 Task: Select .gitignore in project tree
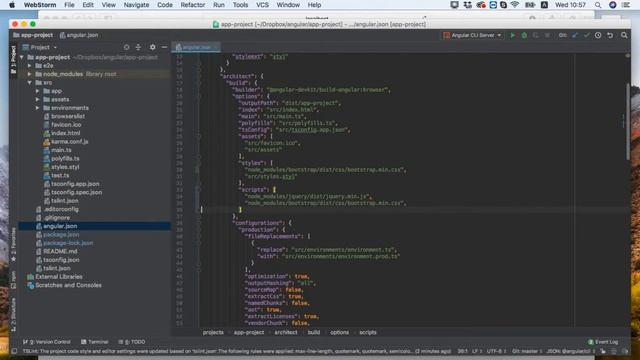coord(57,218)
